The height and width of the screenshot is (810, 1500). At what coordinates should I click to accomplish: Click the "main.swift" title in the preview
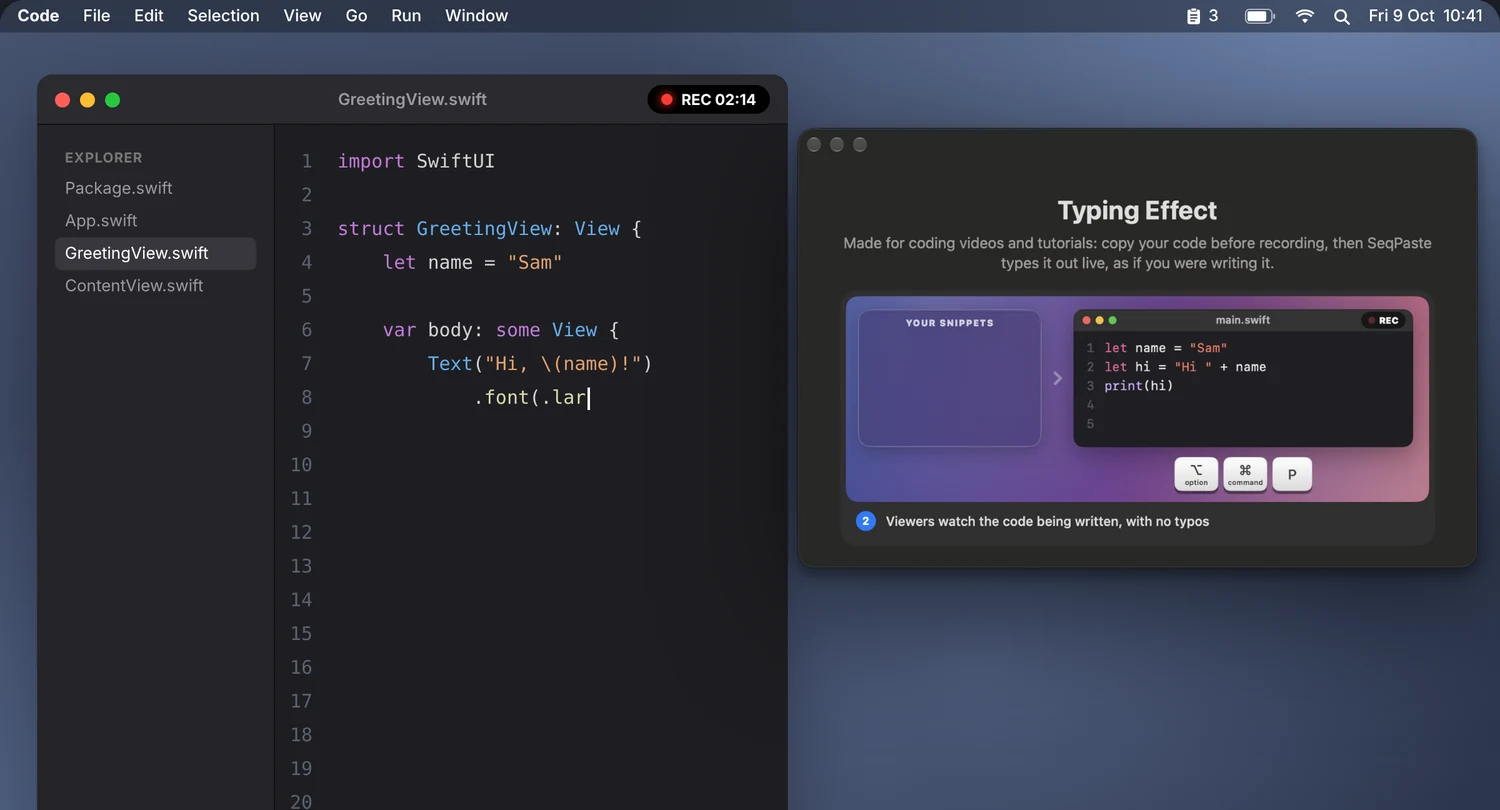(1243, 320)
